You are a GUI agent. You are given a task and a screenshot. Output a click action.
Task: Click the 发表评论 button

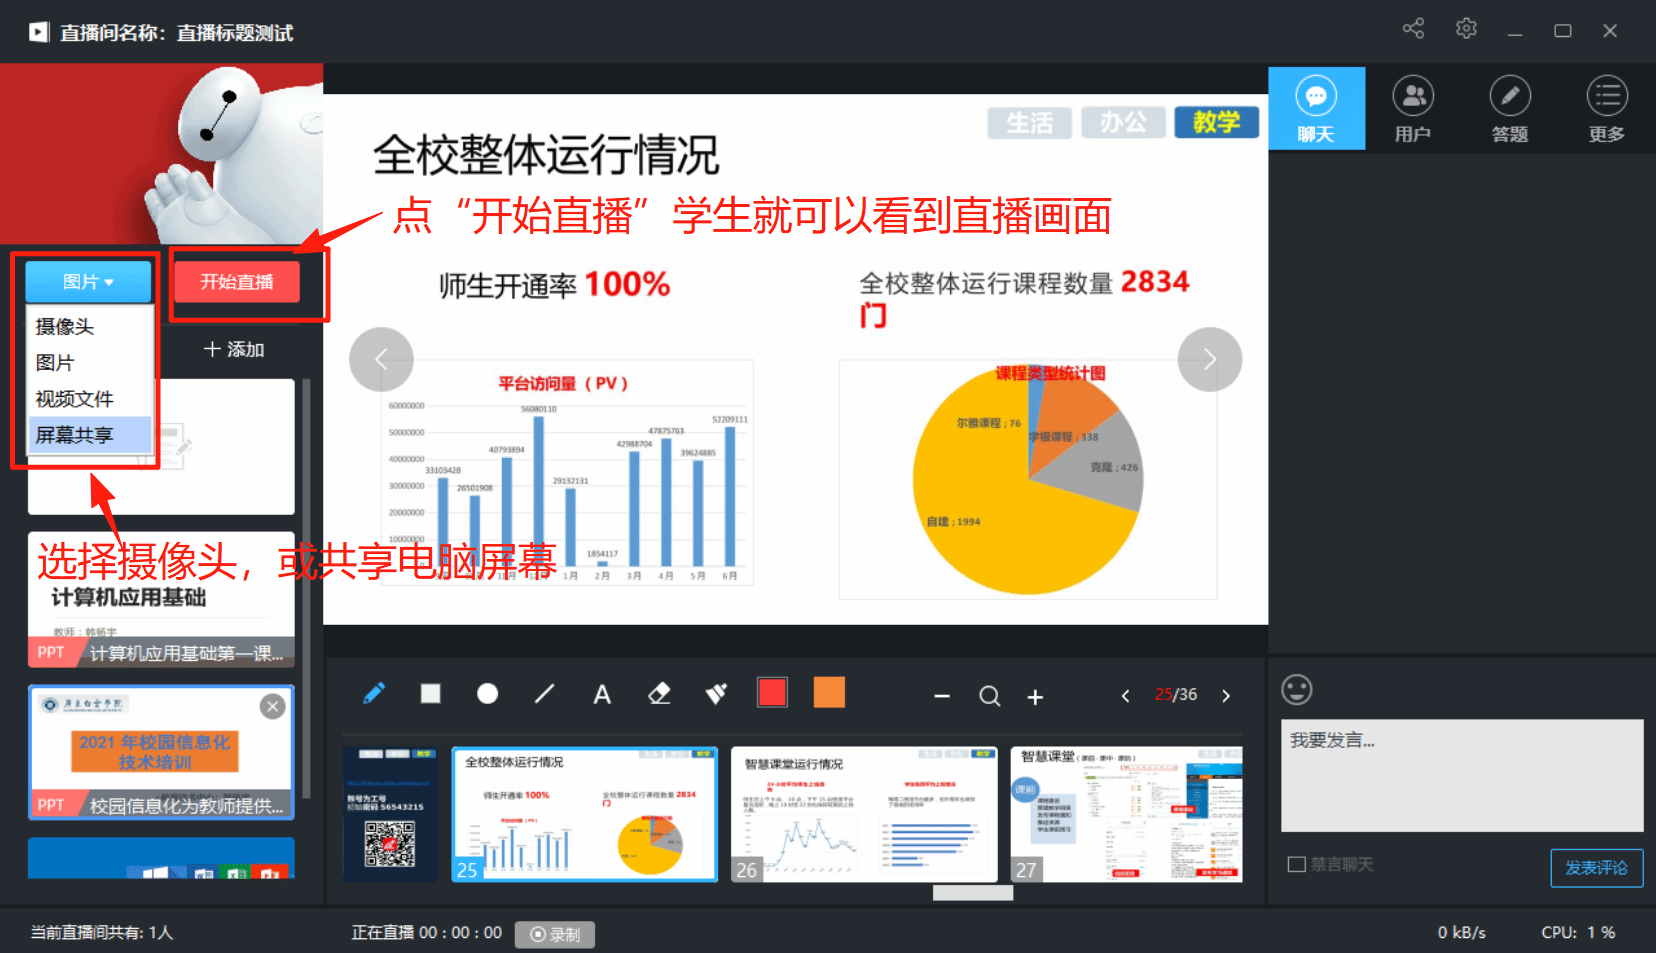coord(1596,868)
